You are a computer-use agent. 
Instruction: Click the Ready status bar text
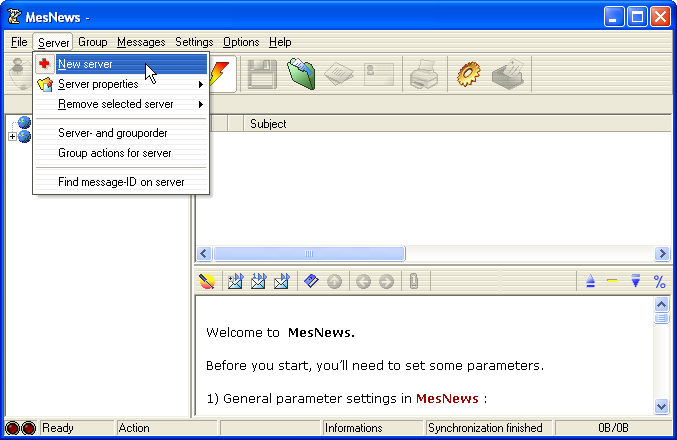click(x=58, y=428)
